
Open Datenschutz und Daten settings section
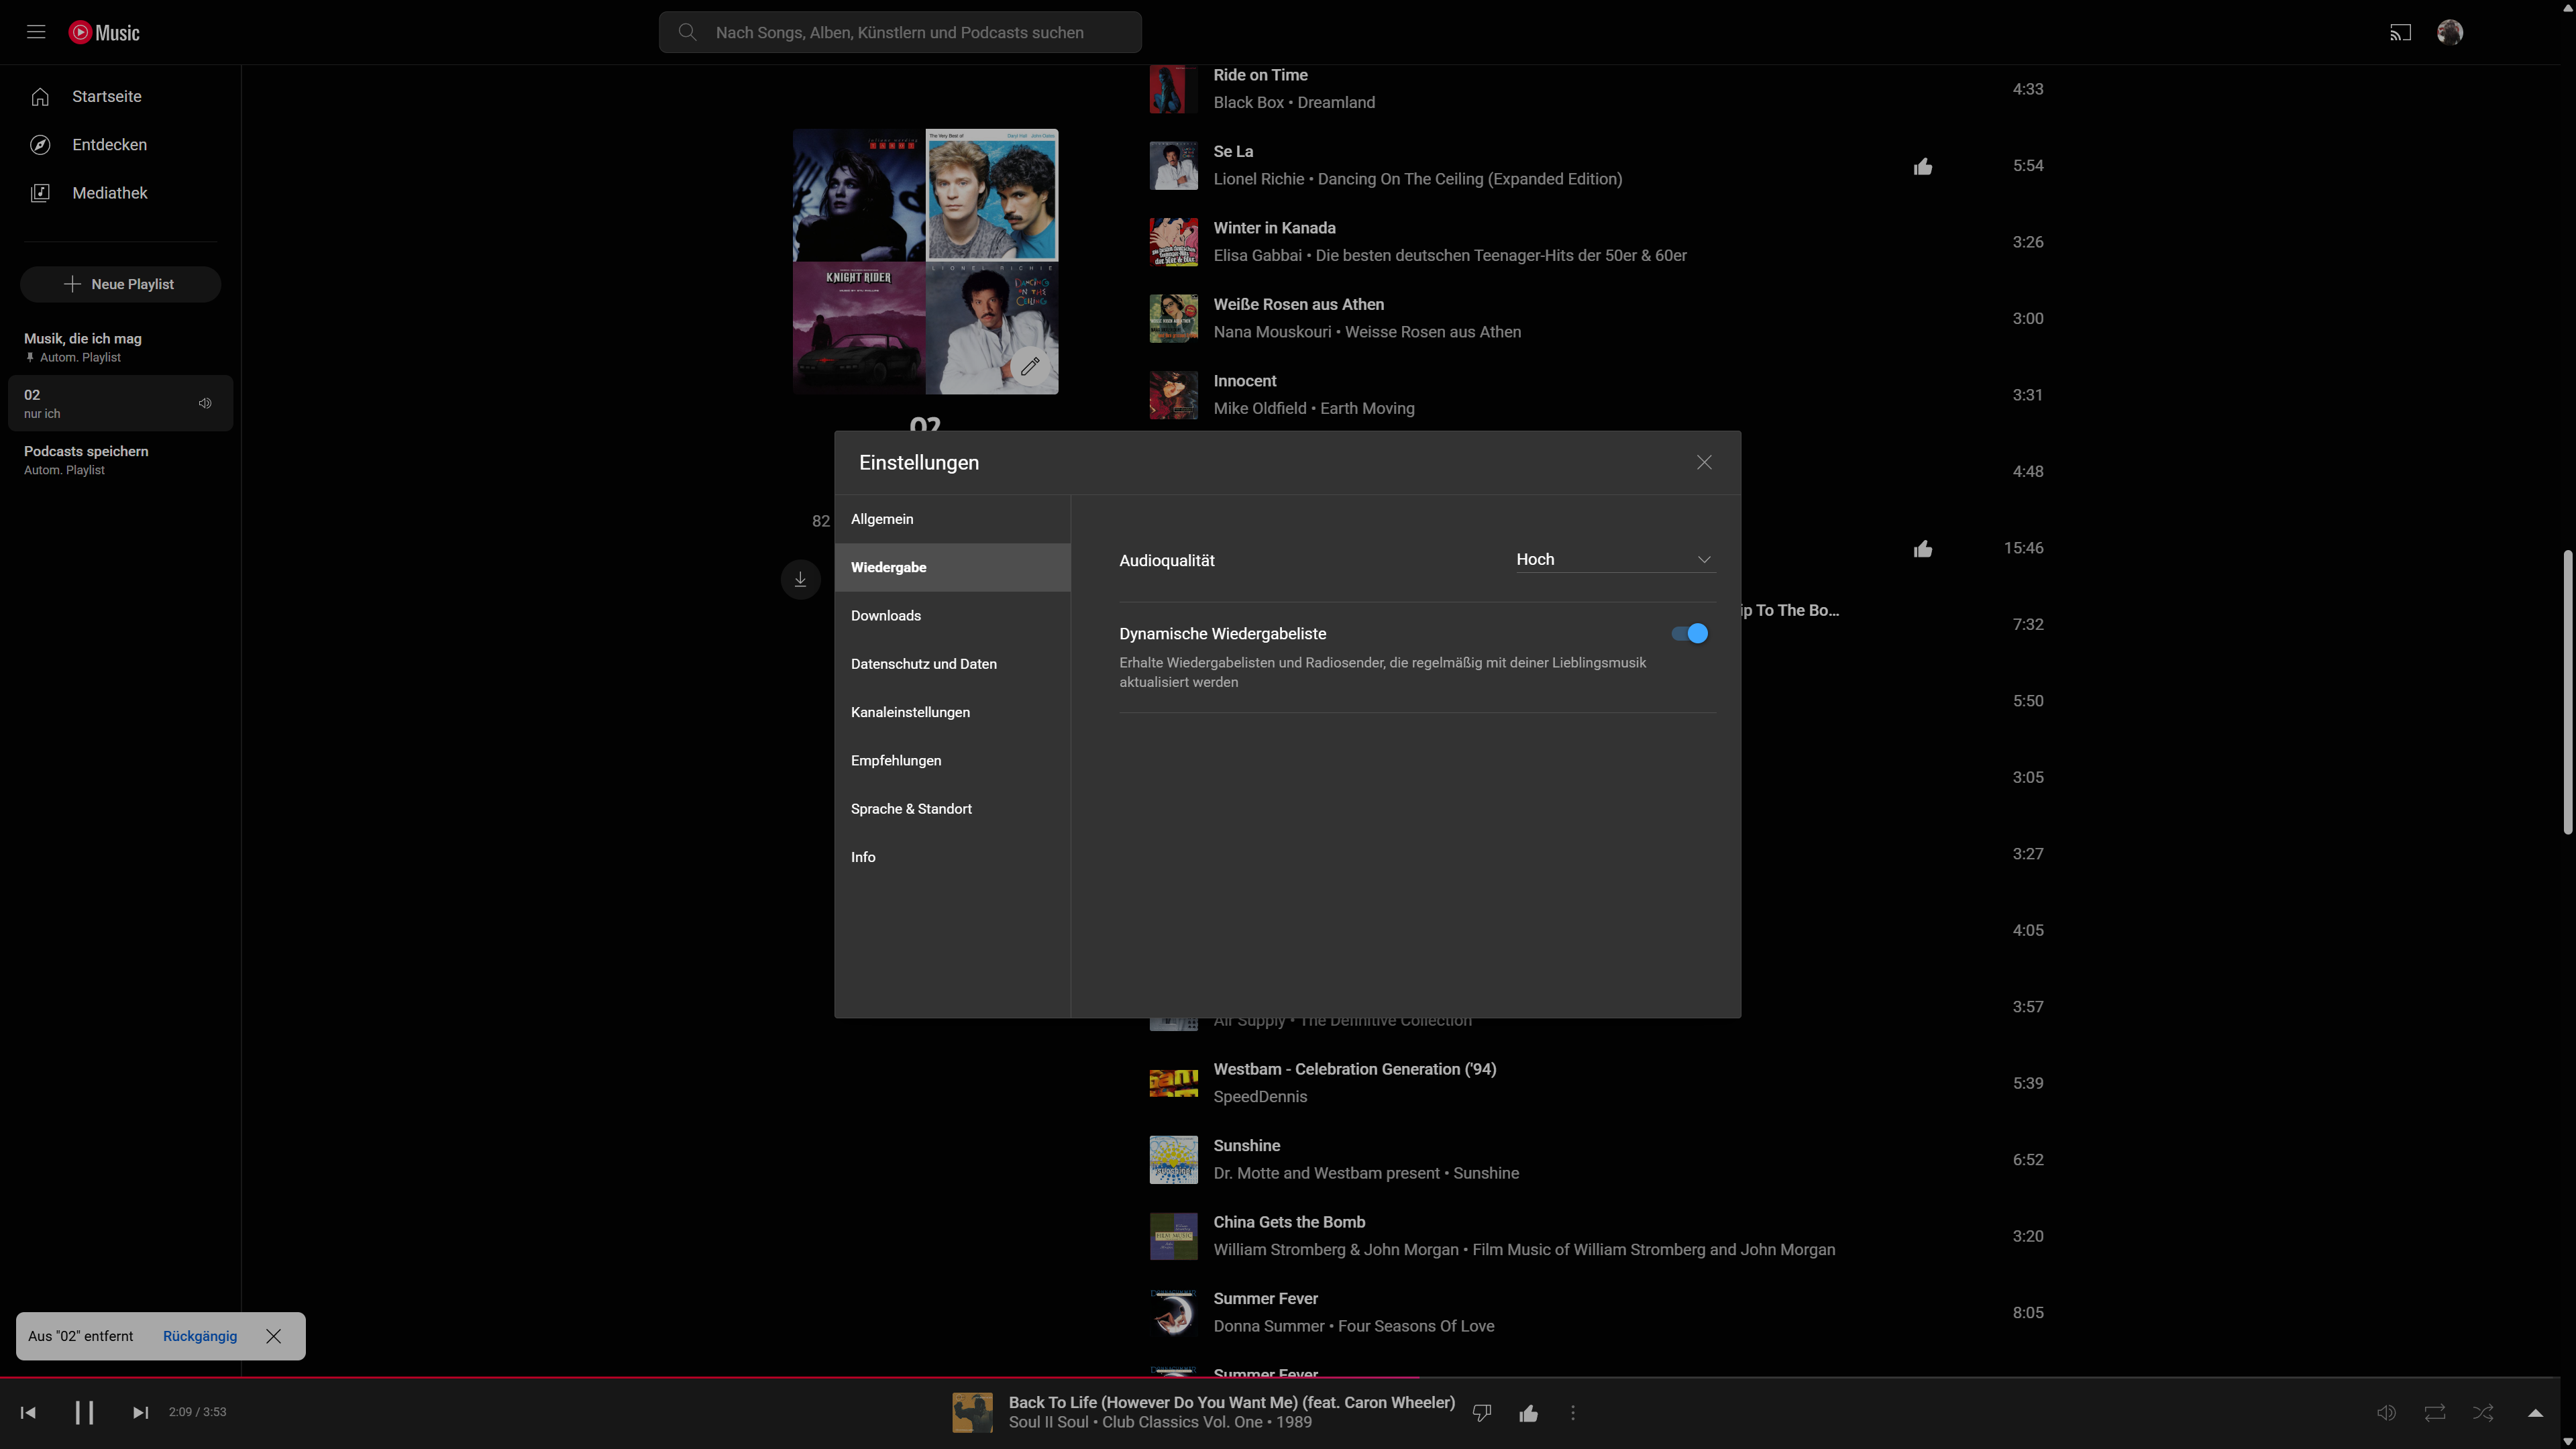923,664
